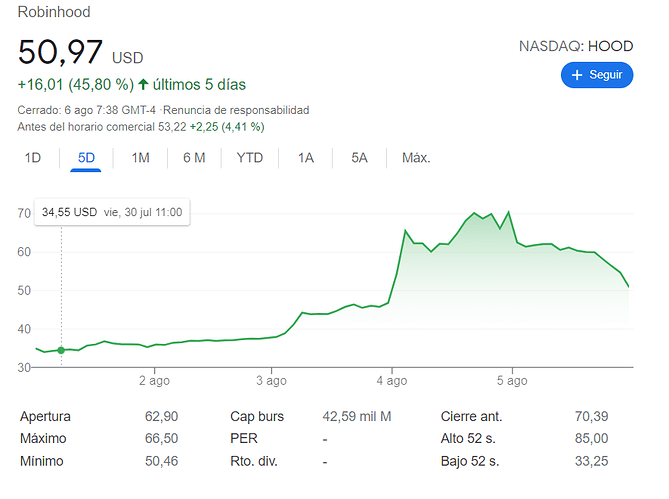Screen dimensions: 669x499
Task: Choose the YTD range tab
Action: click(x=250, y=158)
